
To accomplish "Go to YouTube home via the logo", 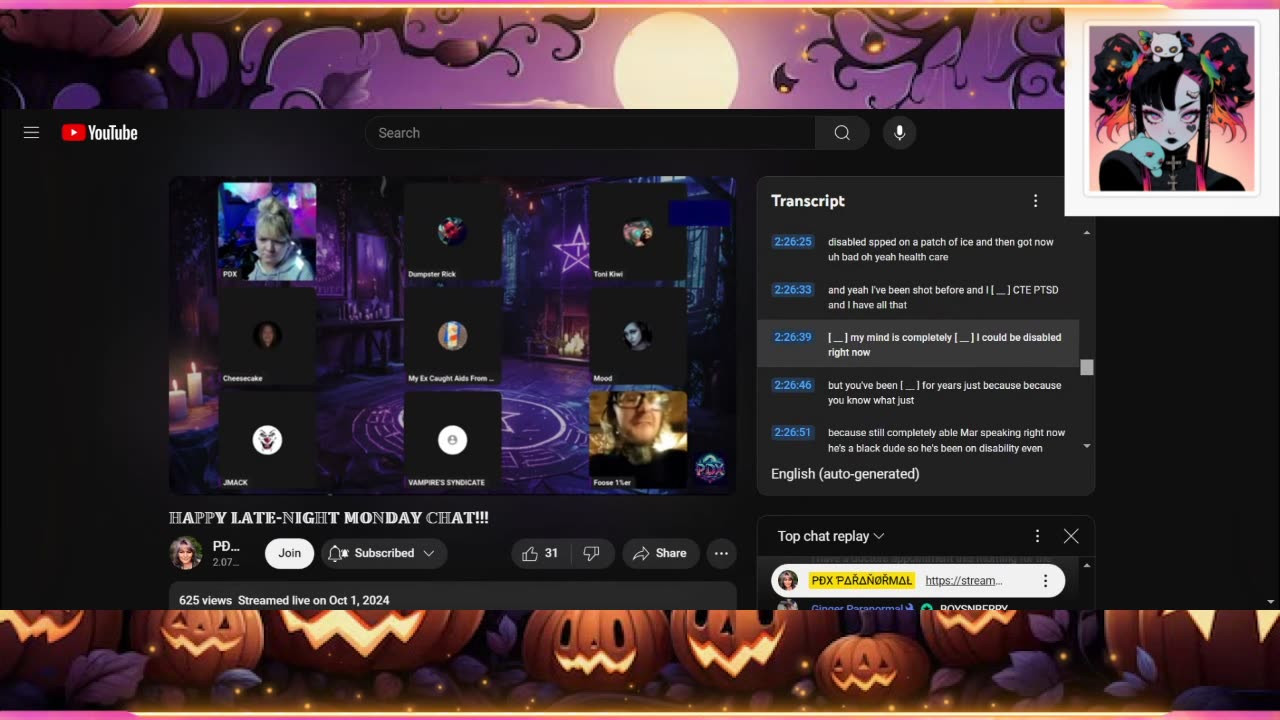I will (x=100, y=133).
